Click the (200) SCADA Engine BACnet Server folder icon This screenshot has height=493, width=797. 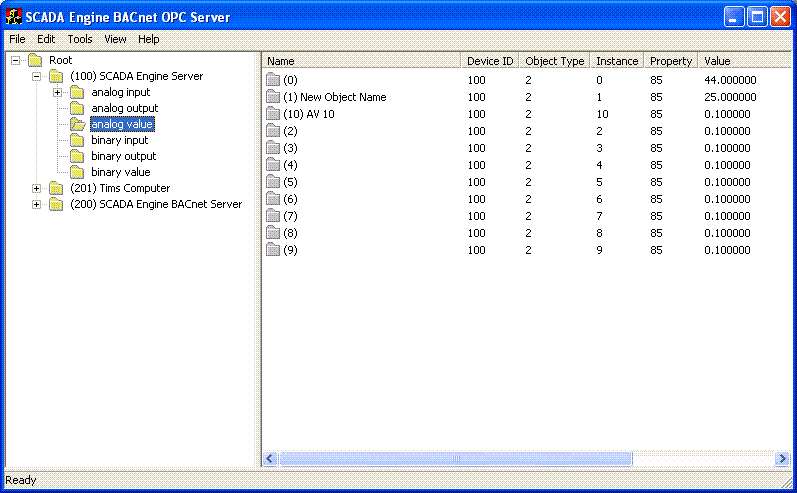click(x=56, y=204)
